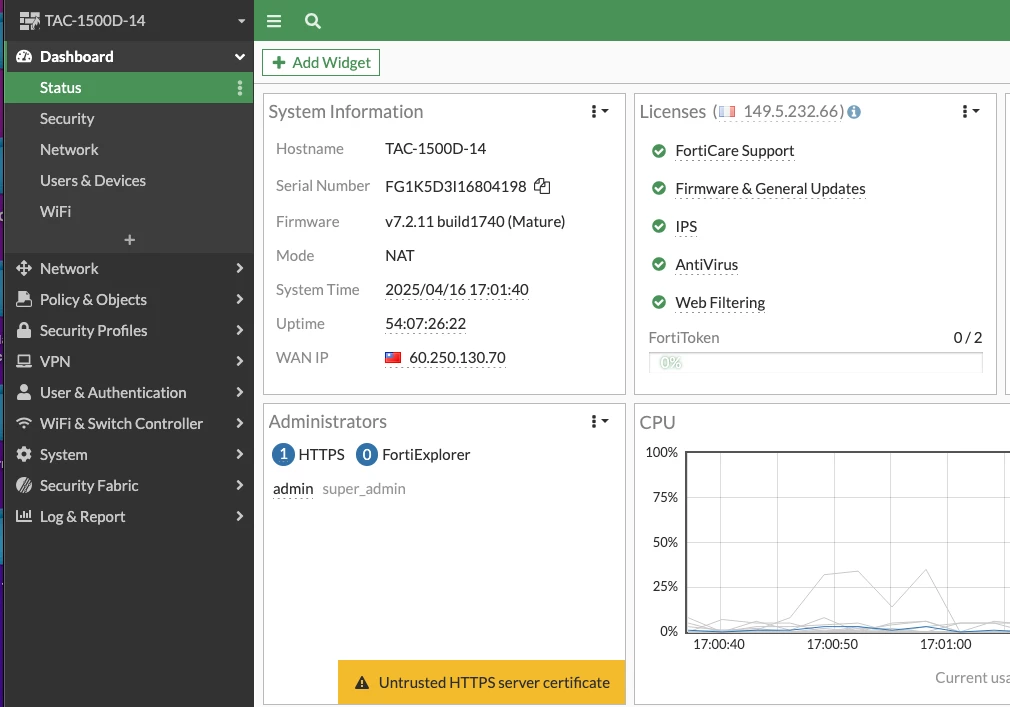Add a new dashboard with plus icon
Viewport: 1010px width, 707px height.
click(x=129, y=240)
